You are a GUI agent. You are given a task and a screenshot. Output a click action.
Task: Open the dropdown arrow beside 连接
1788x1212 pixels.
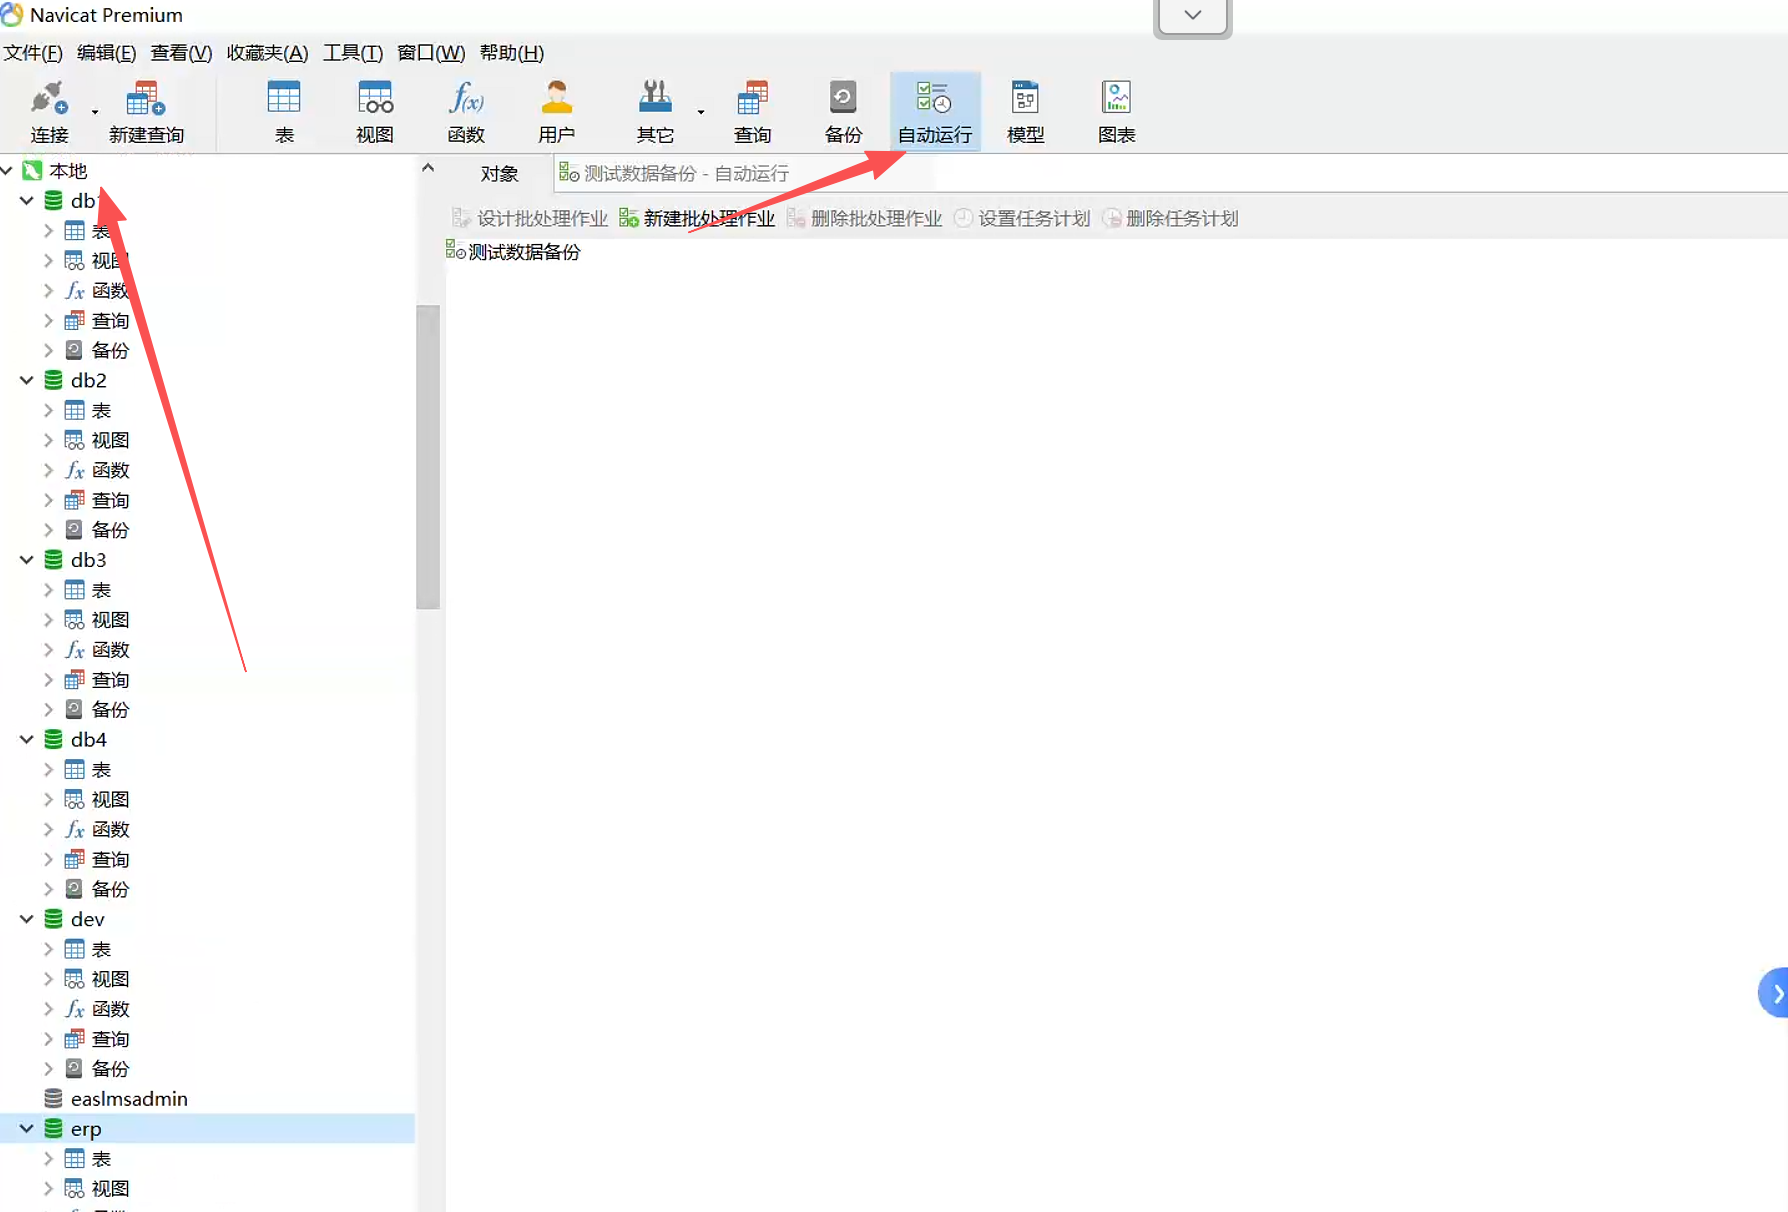[95, 111]
